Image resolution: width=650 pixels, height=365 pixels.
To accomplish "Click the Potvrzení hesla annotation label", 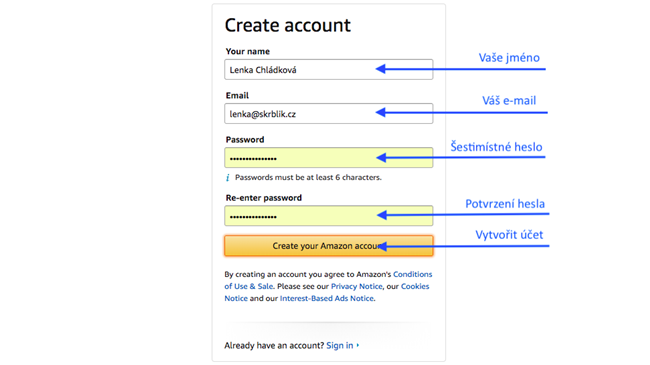I will (505, 204).
